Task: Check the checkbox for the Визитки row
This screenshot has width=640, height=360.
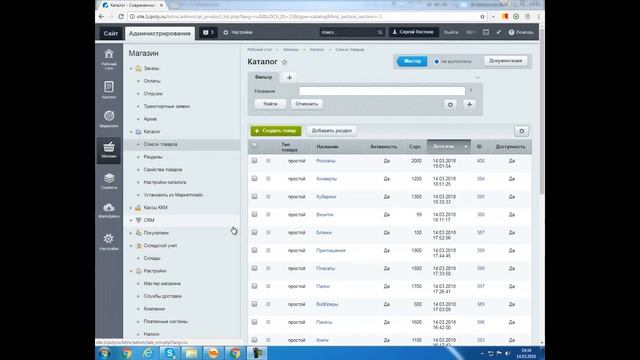Action: pos(254,214)
